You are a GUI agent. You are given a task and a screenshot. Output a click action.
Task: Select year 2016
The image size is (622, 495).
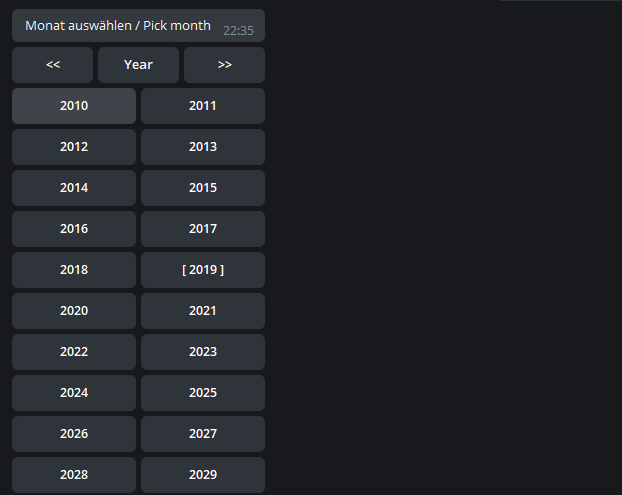point(74,229)
